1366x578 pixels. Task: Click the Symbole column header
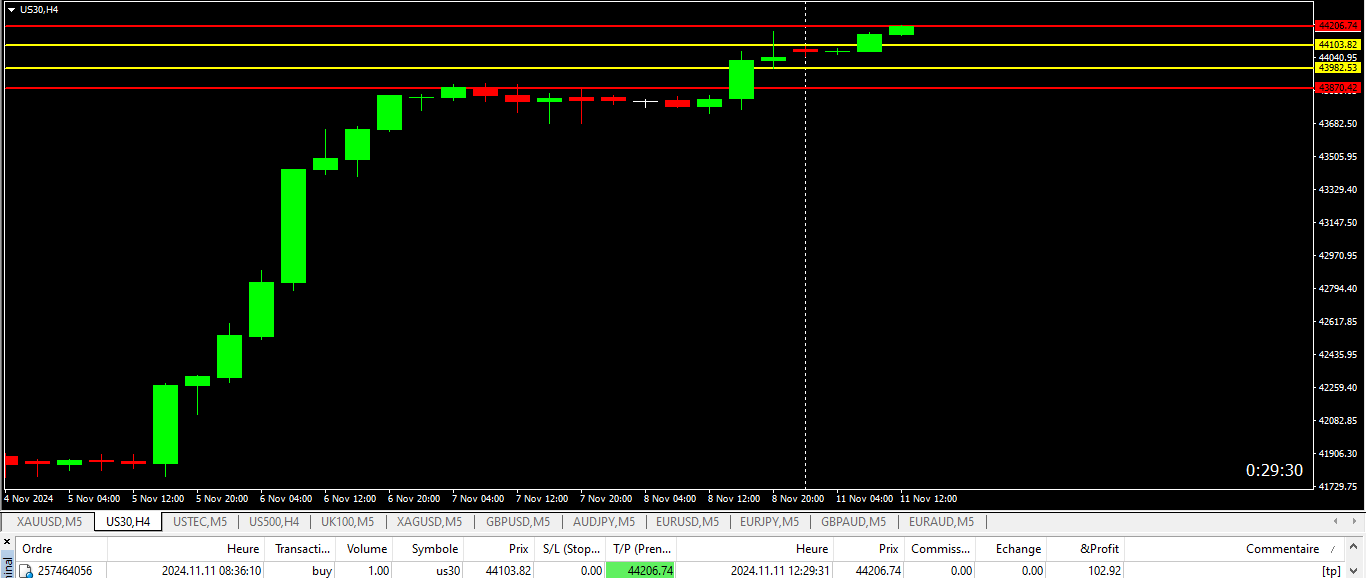pos(434,549)
